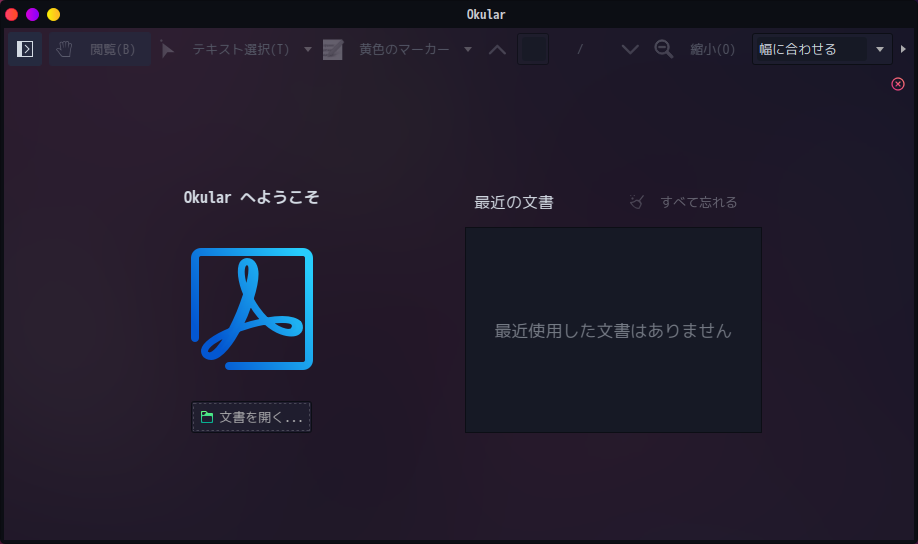This screenshot has width=918, height=544.
Task: Click the 最近使用した文書はありません text
Action: 613,331
